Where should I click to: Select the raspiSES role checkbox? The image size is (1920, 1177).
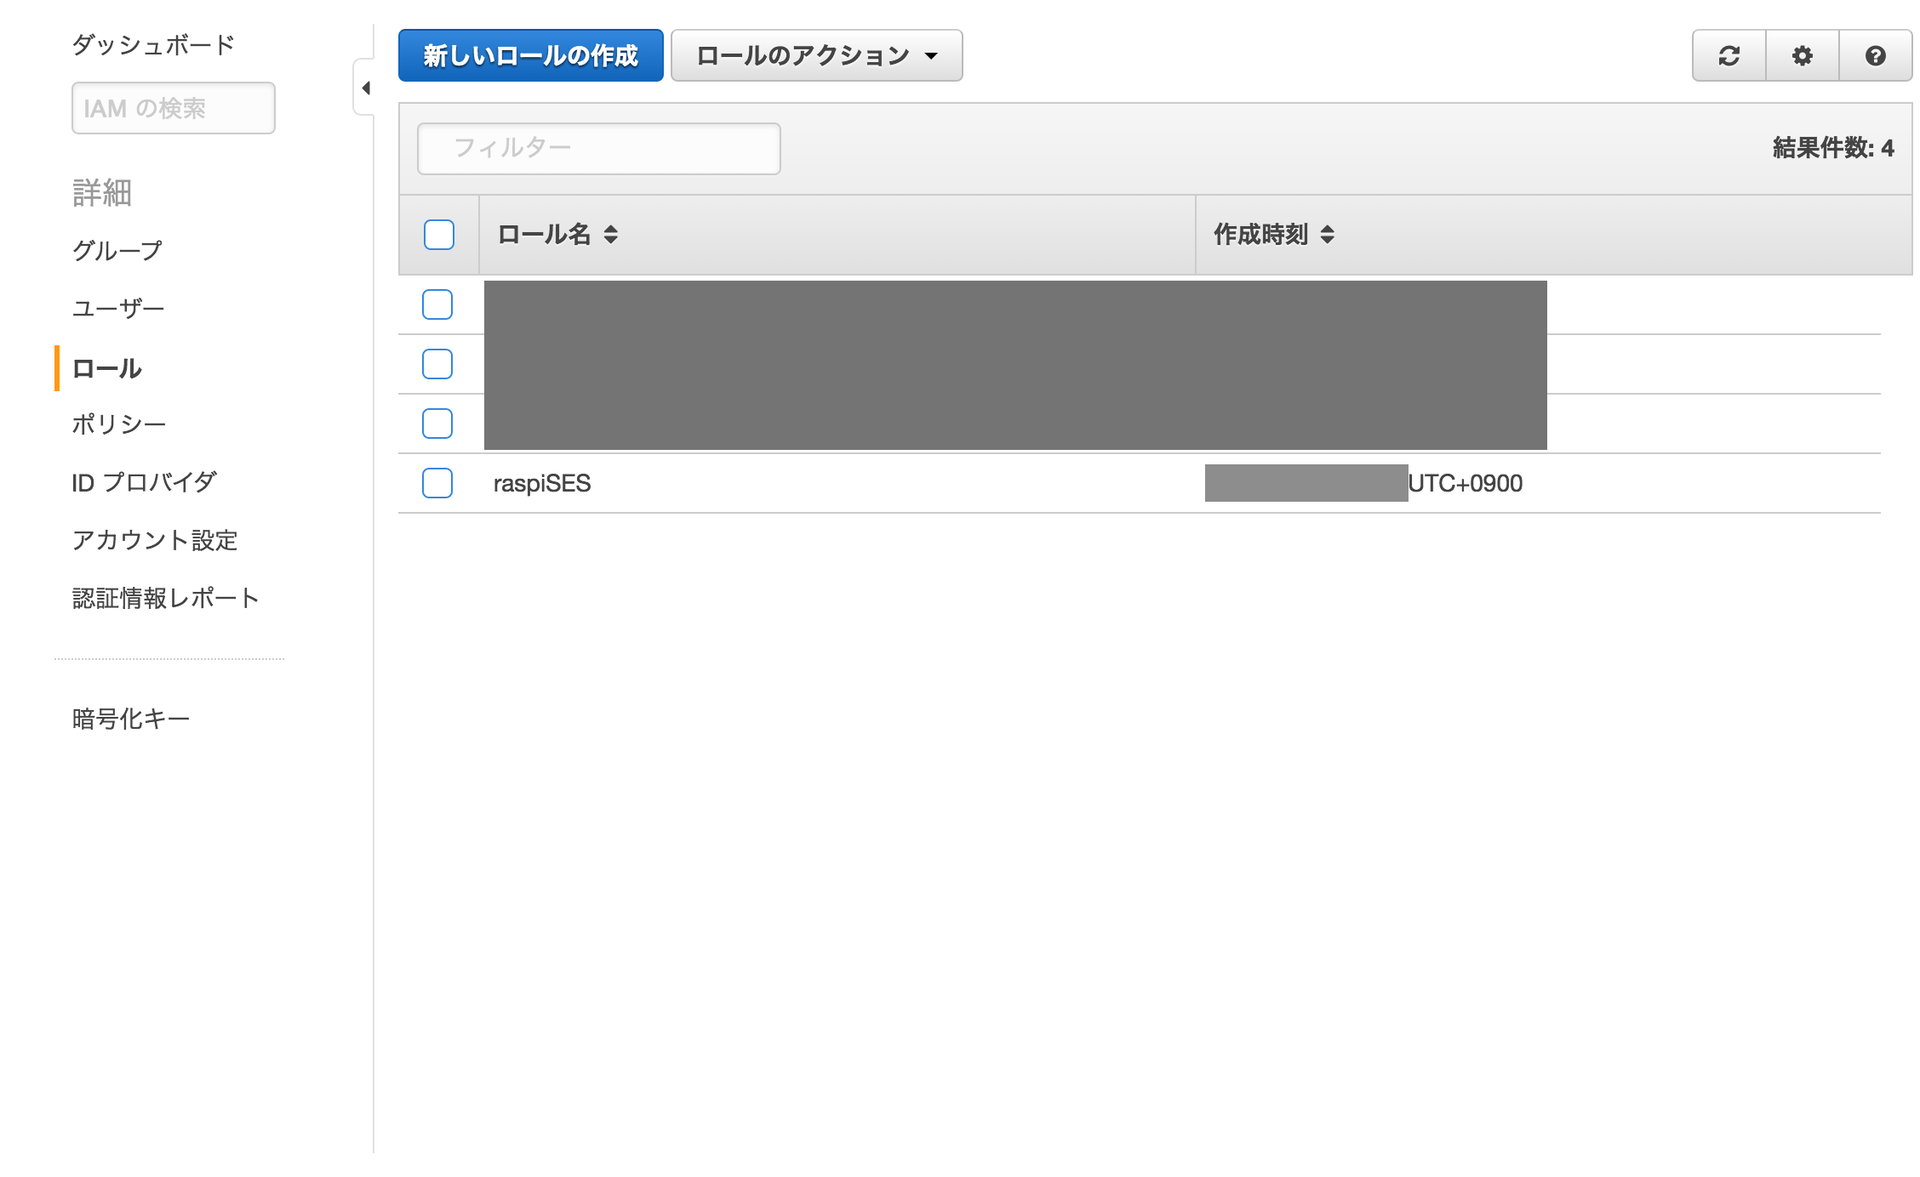point(437,483)
